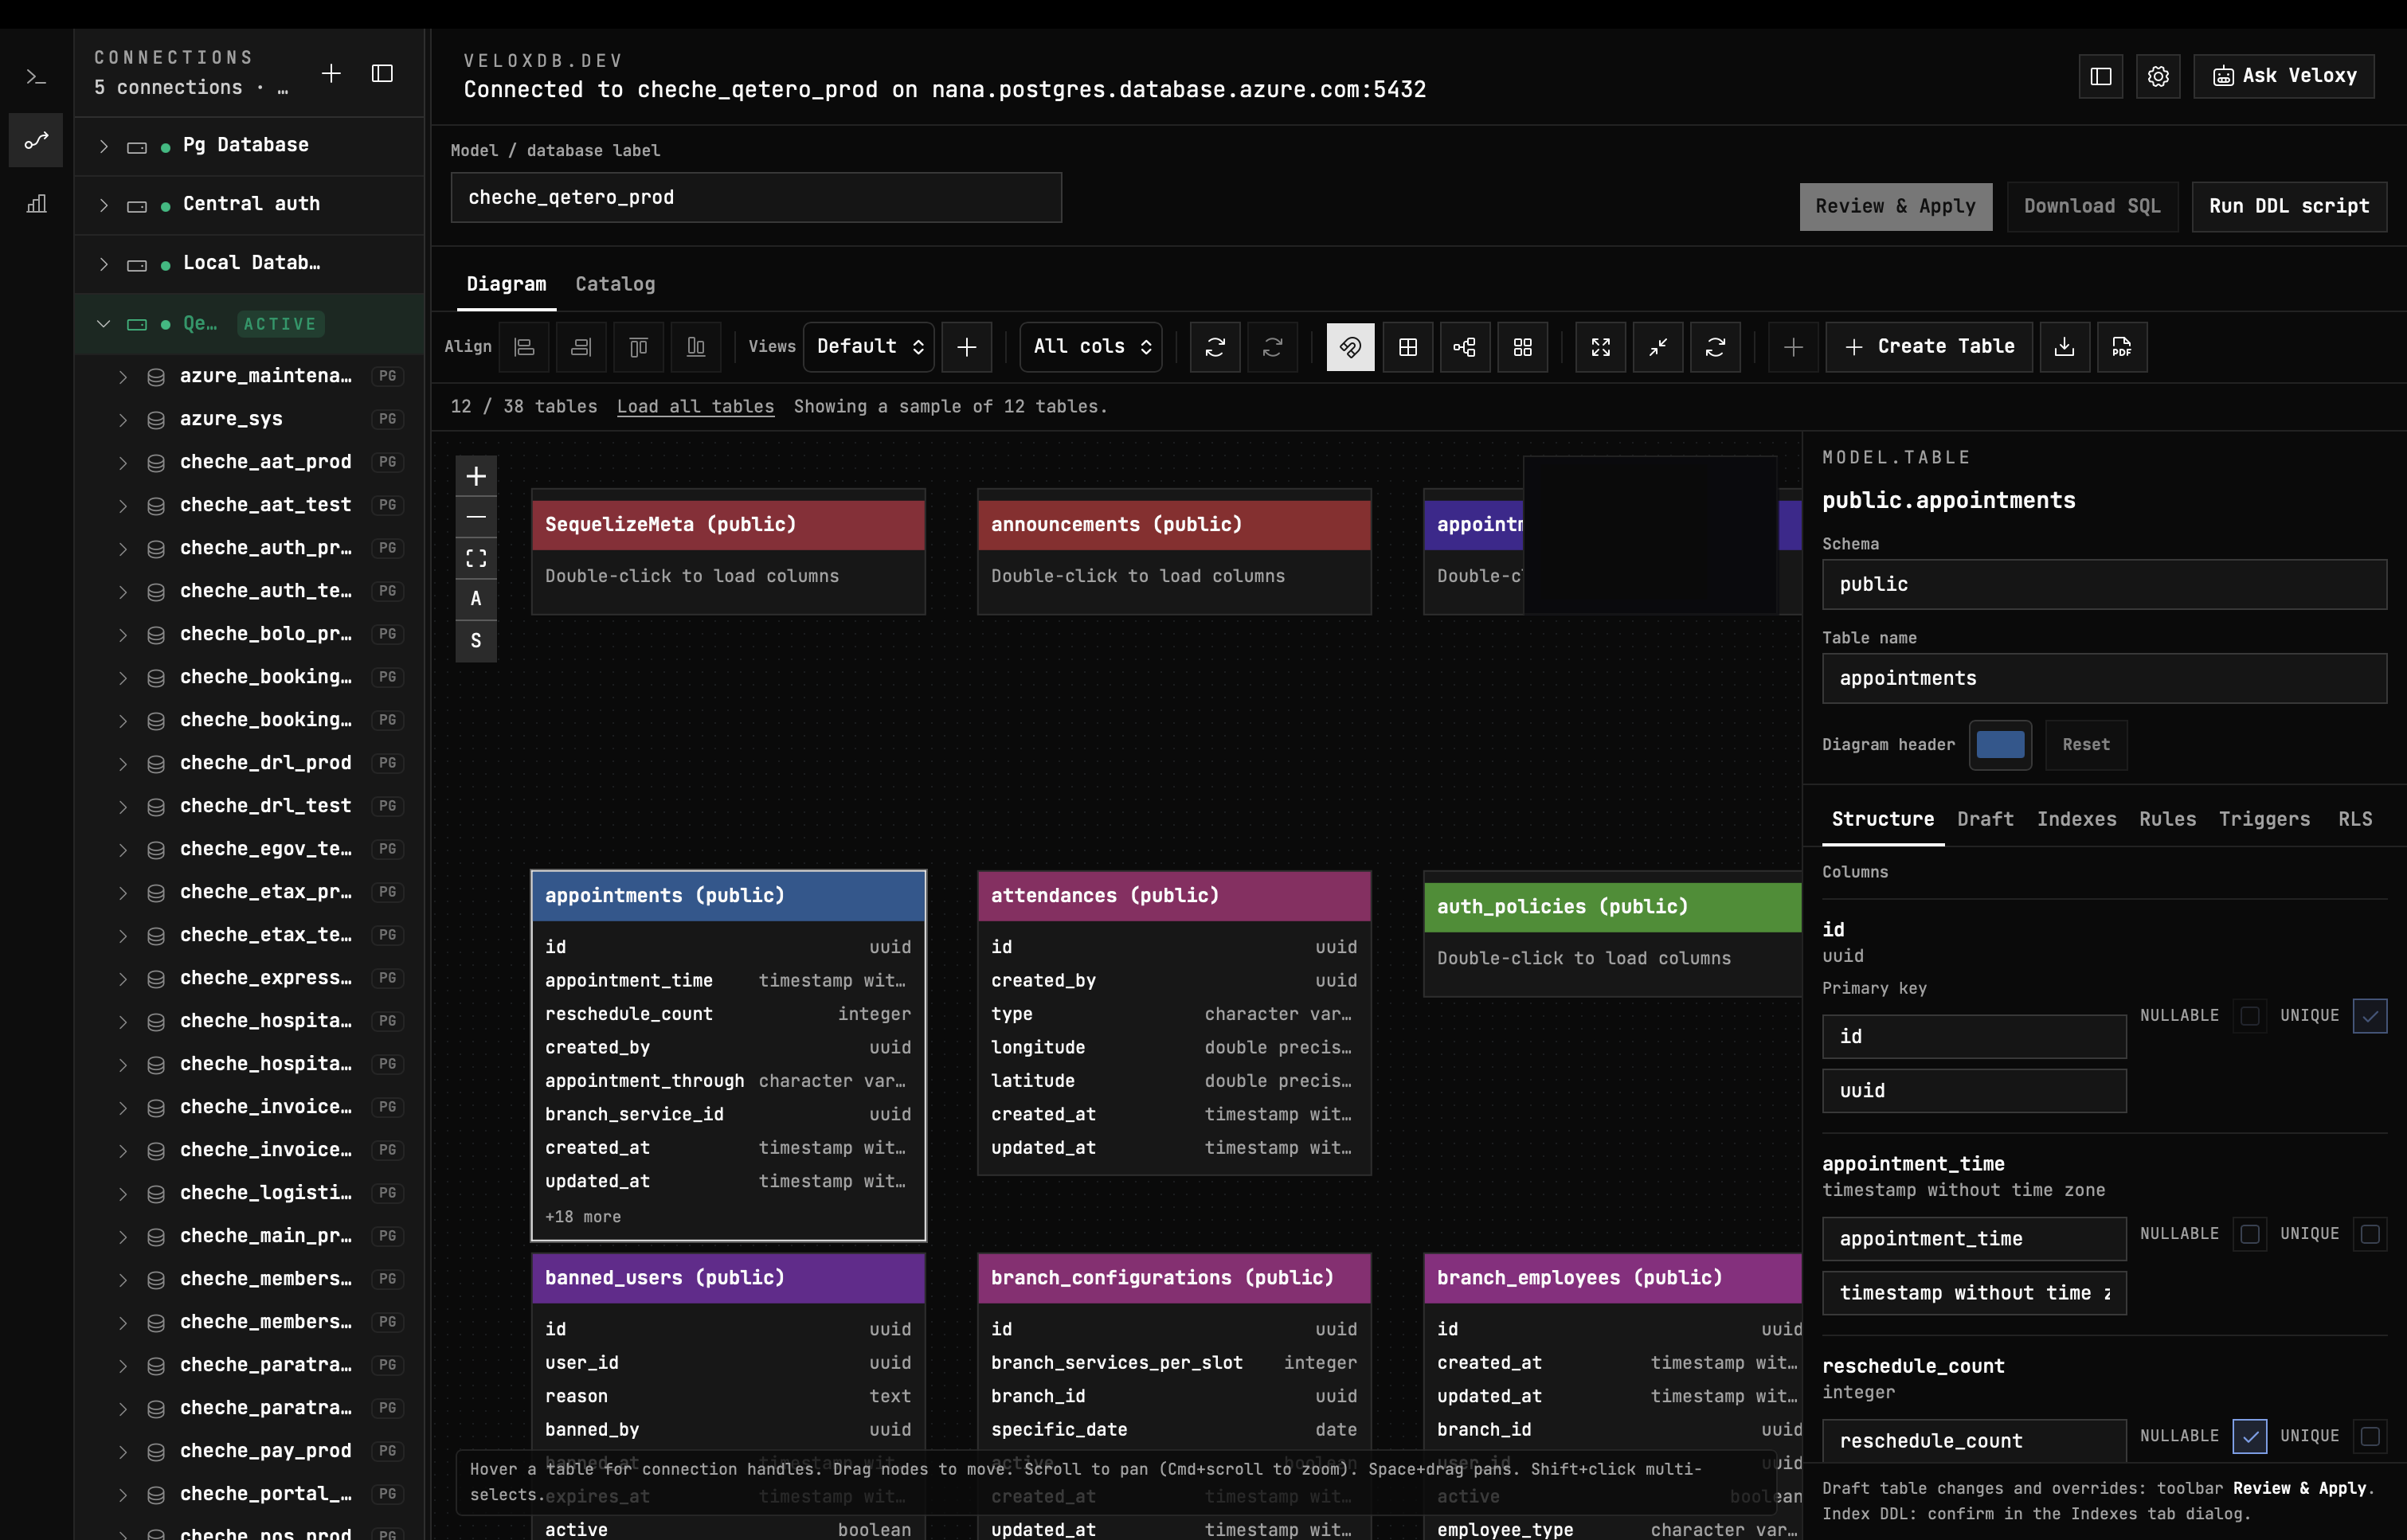
Task: Click the A button in canvas controls
Action: [x=476, y=599]
